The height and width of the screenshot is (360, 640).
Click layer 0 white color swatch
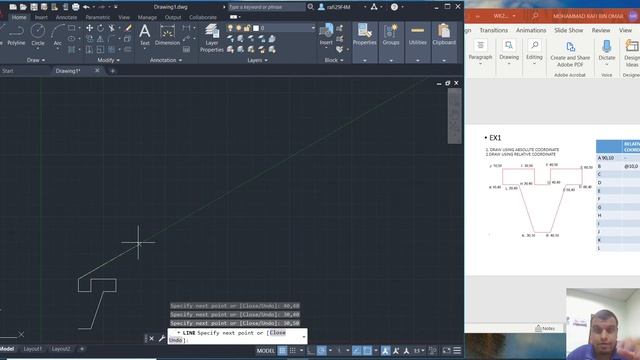(256, 28)
